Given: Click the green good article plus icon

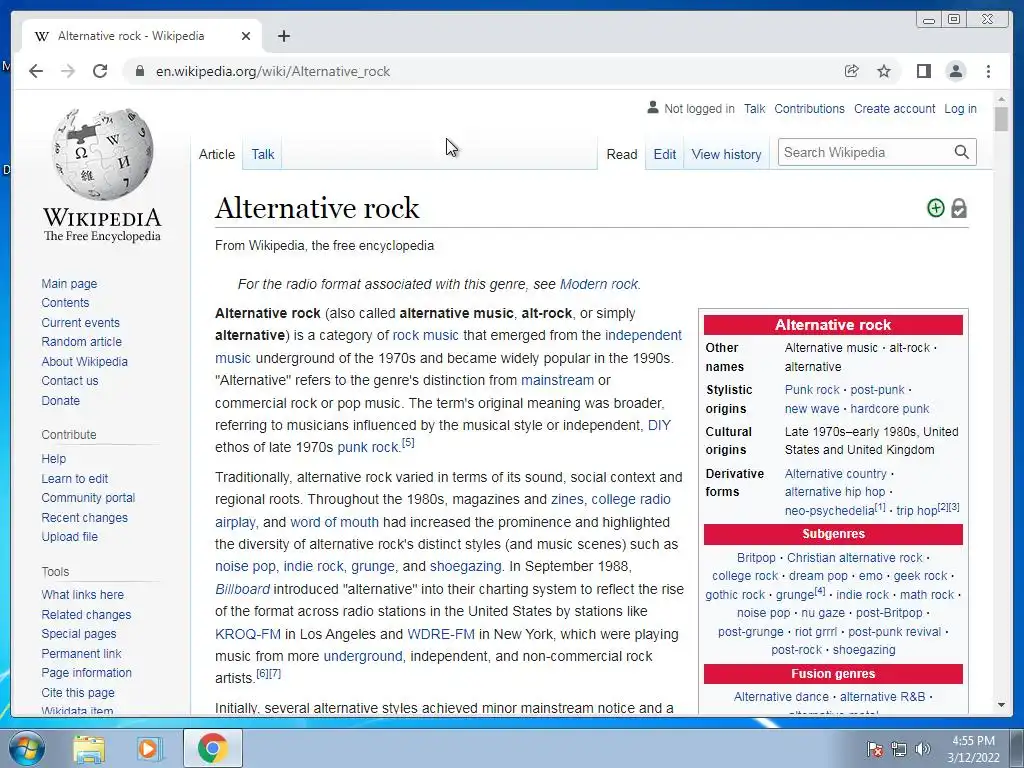Looking at the screenshot, I should click(x=935, y=208).
